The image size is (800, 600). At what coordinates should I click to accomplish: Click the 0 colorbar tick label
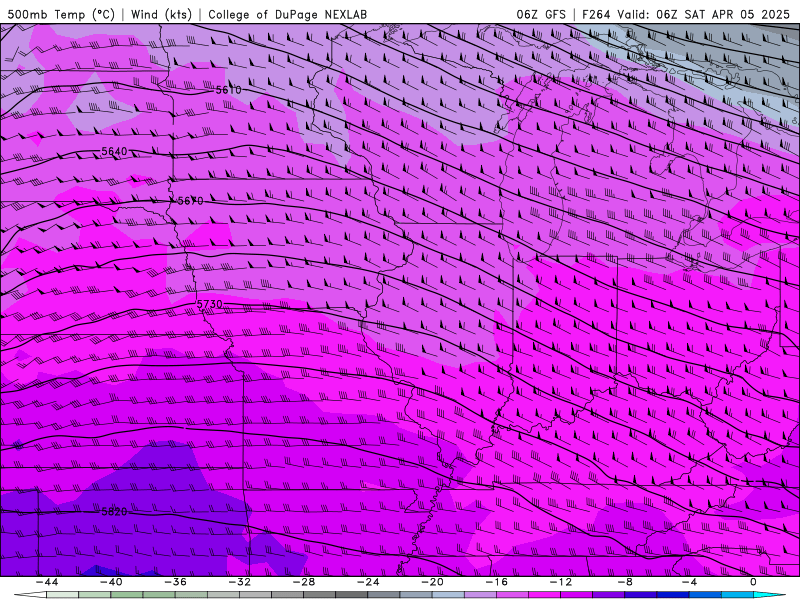(x=754, y=582)
